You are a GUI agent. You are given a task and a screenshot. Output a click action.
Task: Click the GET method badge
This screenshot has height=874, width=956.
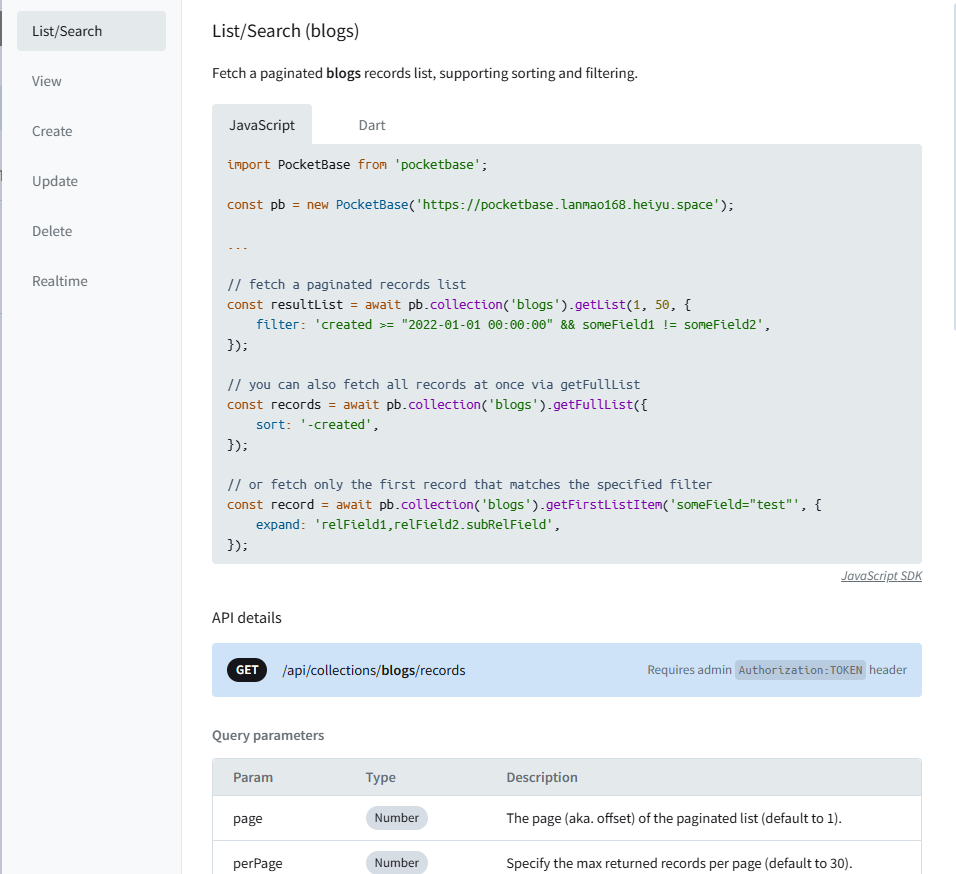pyautogui.click(x=247, y=670)
